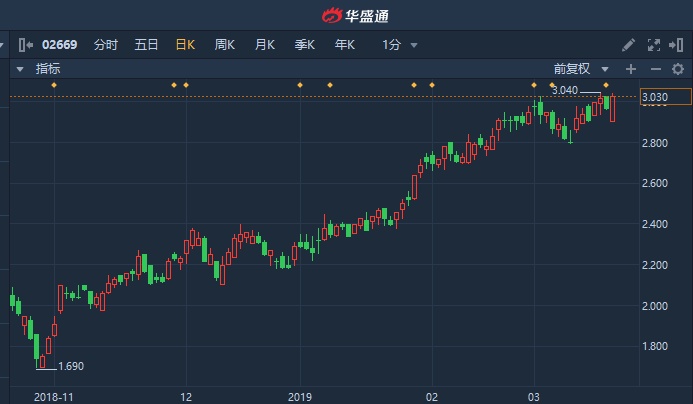Click the 3.040 high price annotation
The width and height of the screenshot is (693, 404).
[x=565, y=90]
